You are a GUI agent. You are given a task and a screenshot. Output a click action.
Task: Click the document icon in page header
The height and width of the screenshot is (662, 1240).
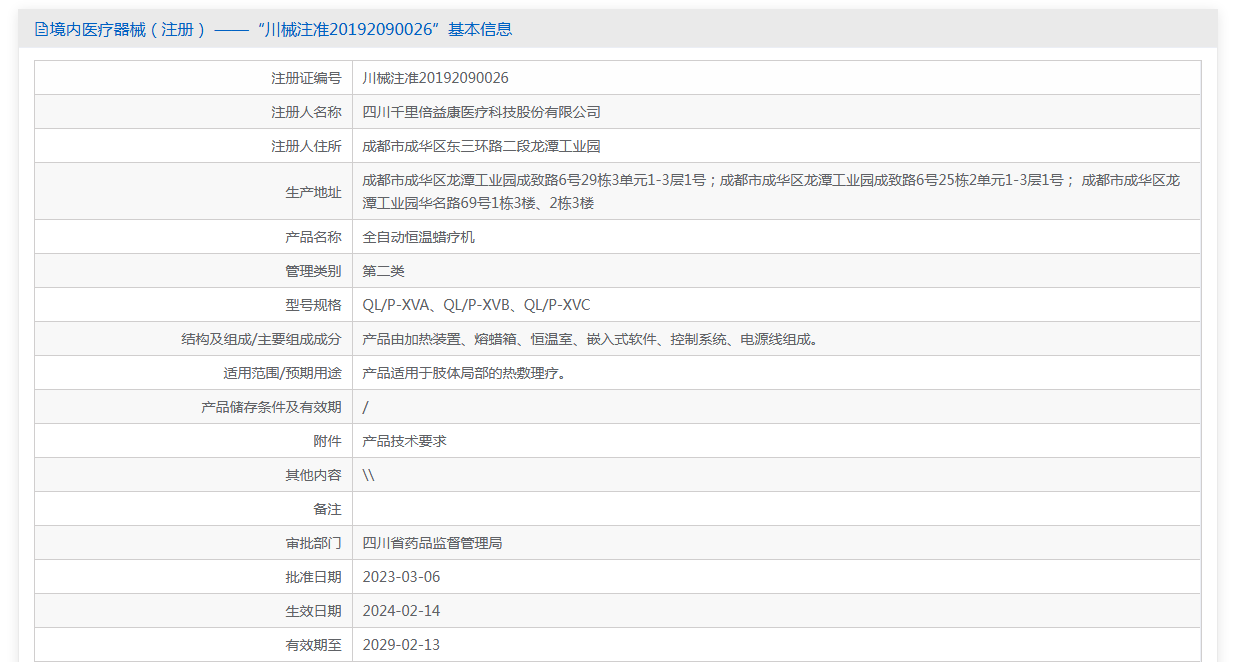41,29
